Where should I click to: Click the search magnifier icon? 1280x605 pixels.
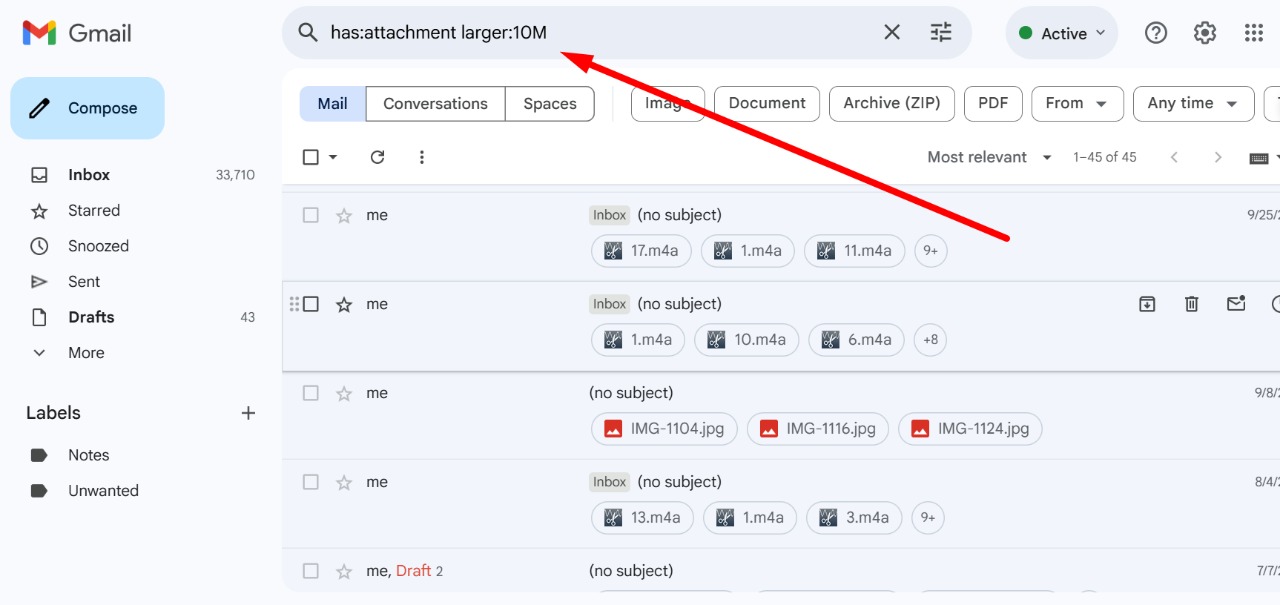(308, 32)
